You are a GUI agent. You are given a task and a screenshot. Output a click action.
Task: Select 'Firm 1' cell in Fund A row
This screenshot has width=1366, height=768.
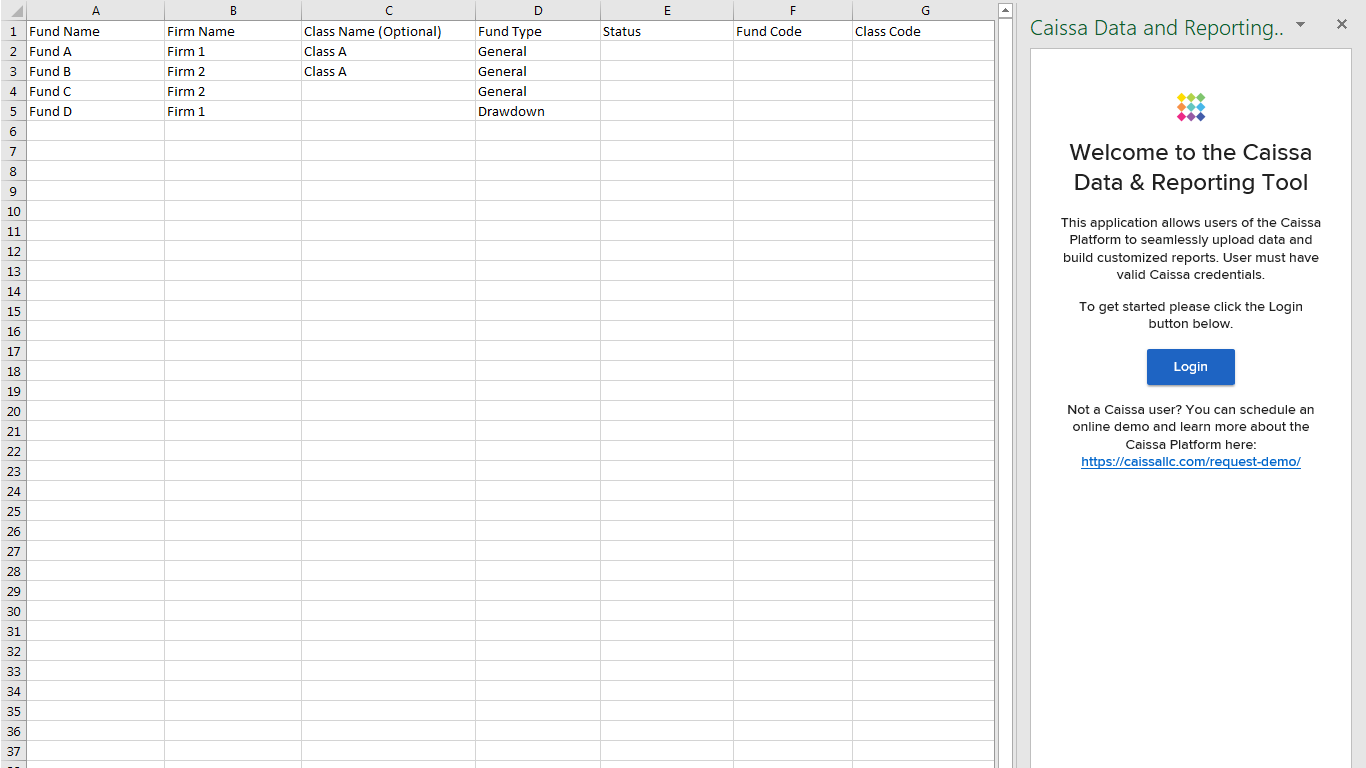pyautogui.click(x=233, y=51)
